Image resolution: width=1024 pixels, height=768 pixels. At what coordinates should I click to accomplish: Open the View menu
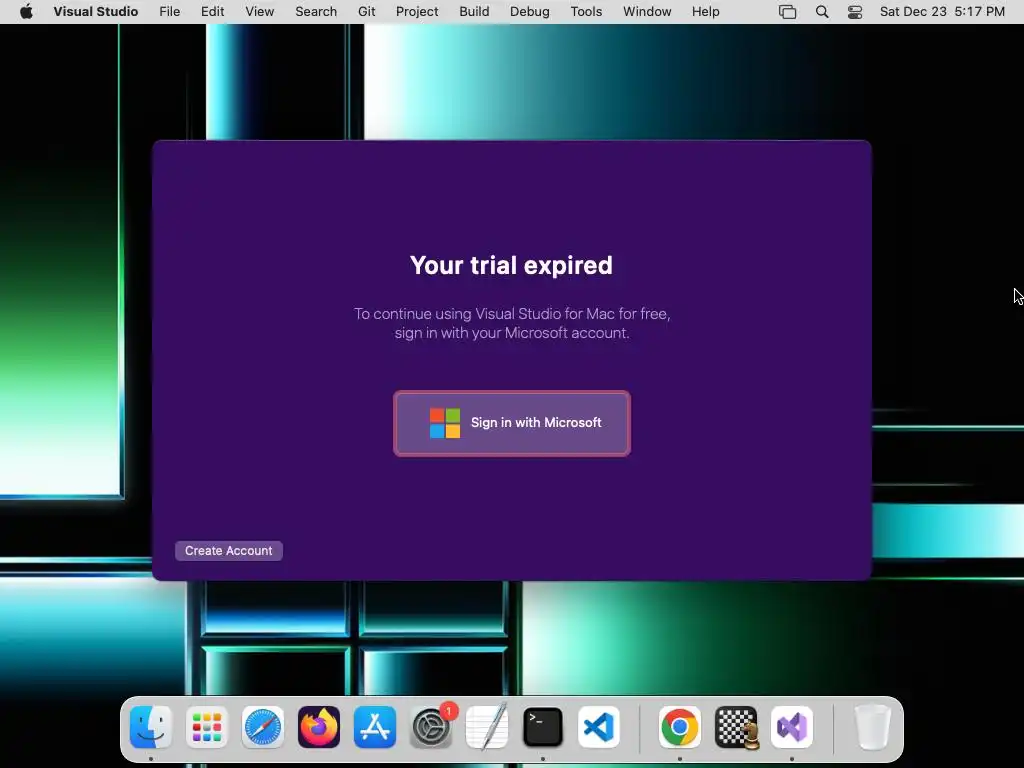[260, 12]
